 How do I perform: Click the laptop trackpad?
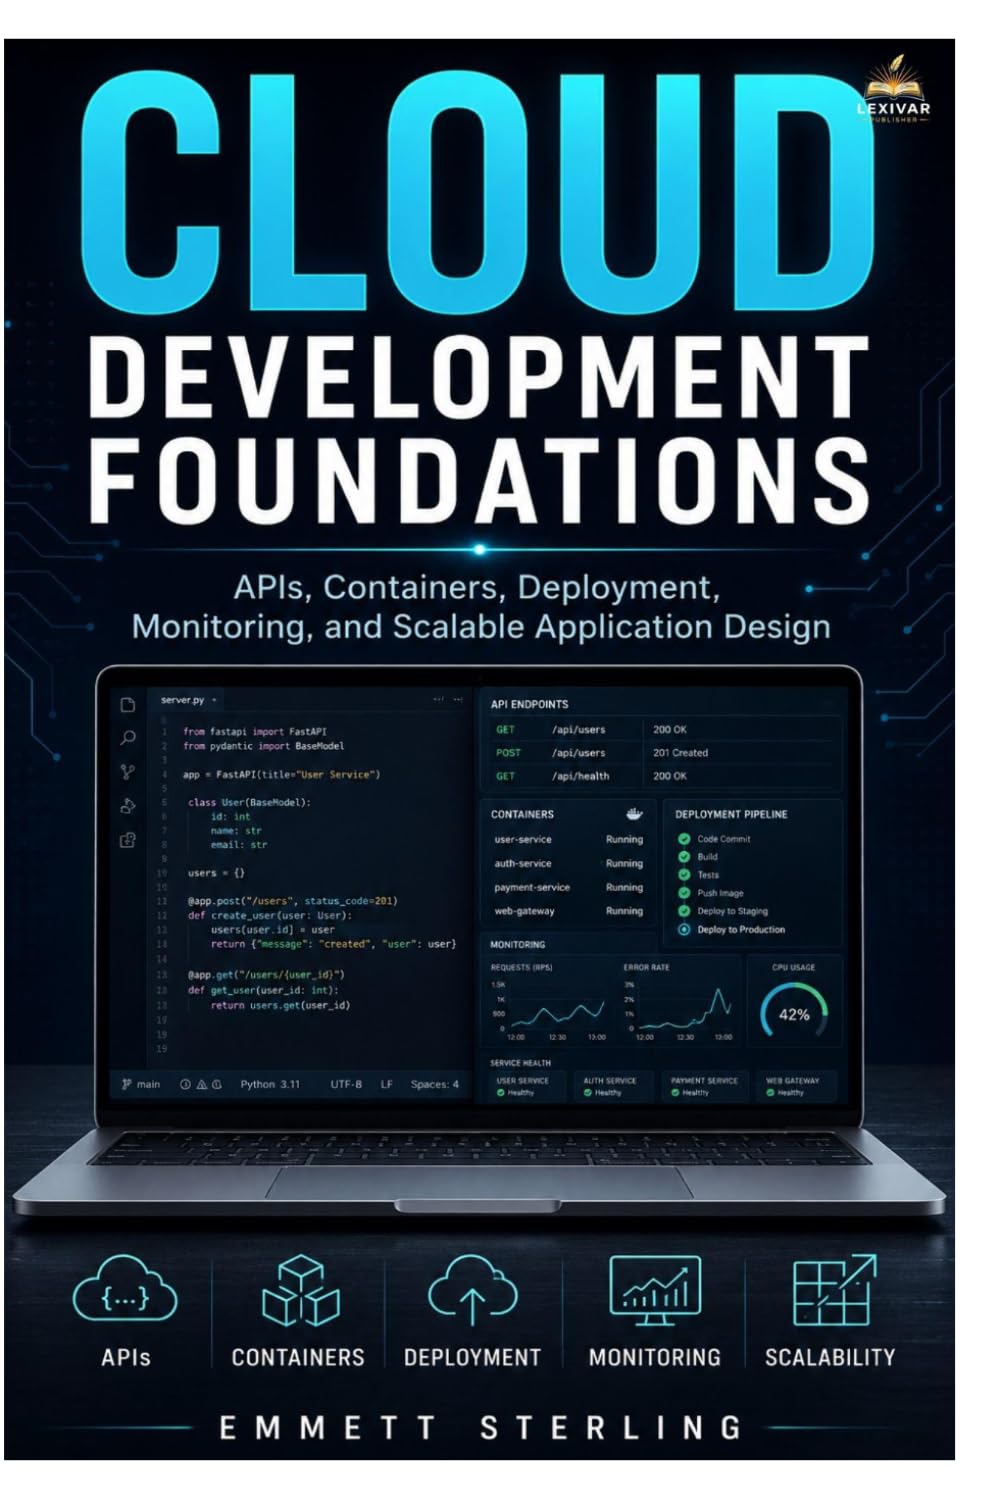point(479,1182)
